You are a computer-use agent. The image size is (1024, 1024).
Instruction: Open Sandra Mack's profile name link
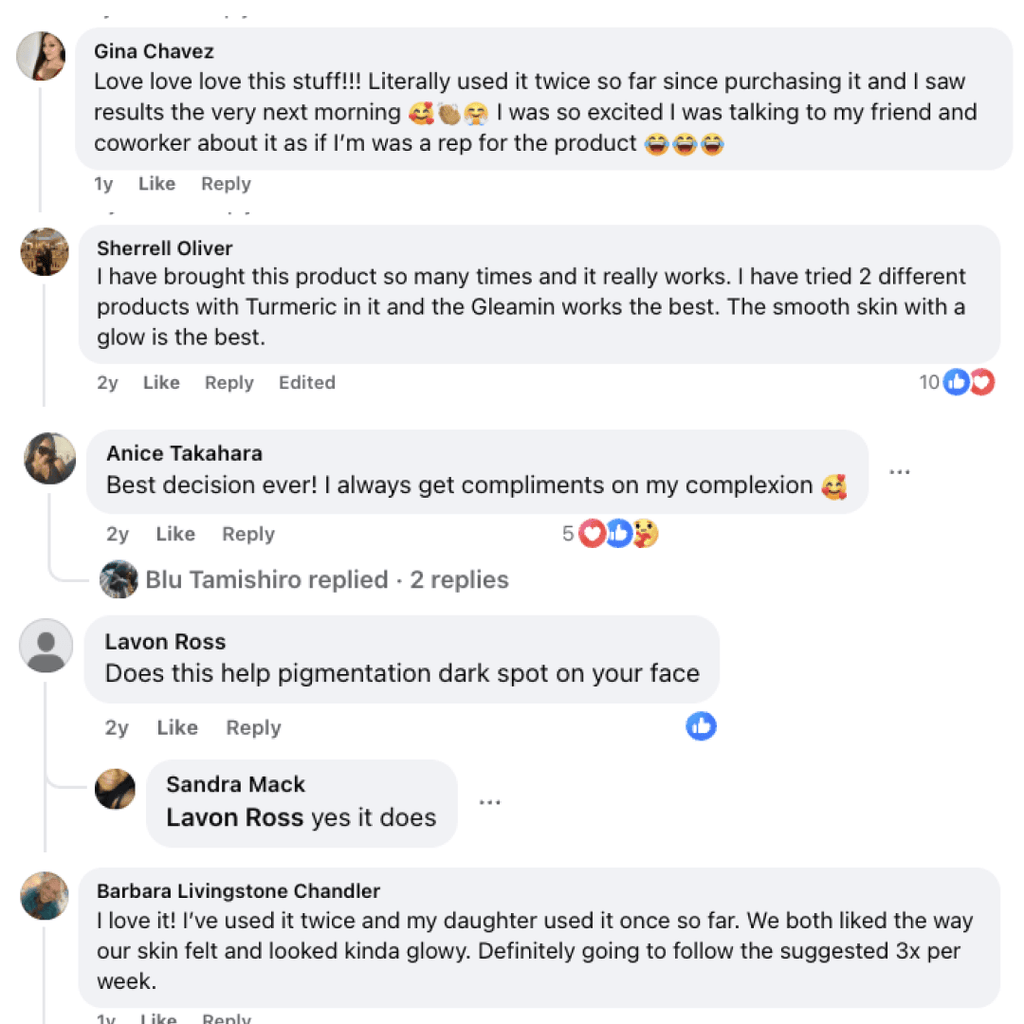235,785
